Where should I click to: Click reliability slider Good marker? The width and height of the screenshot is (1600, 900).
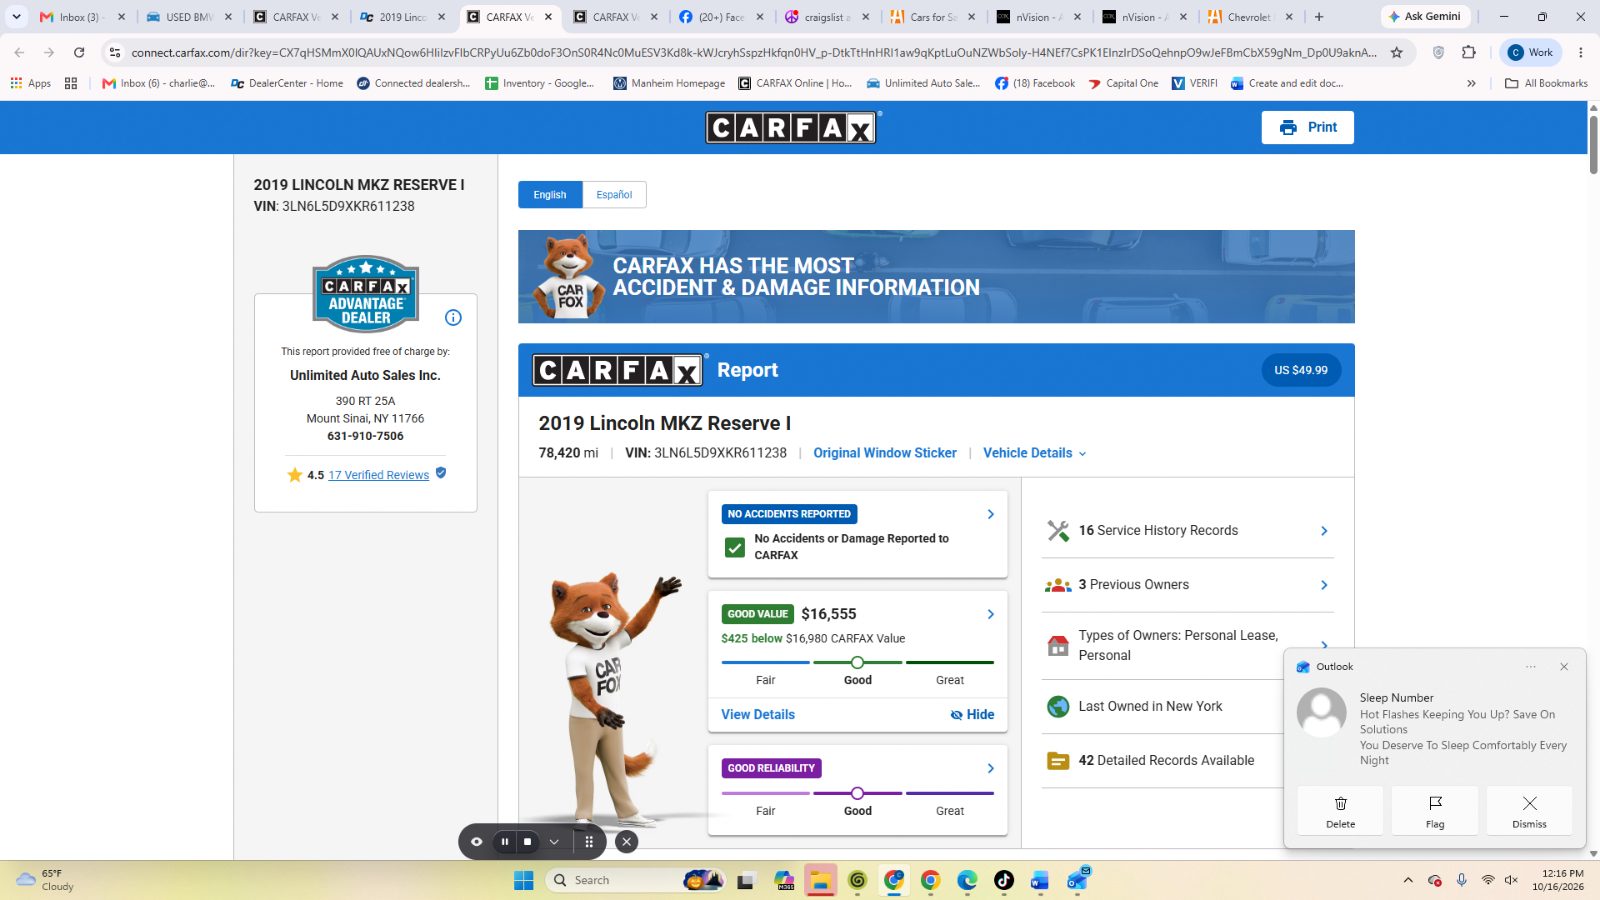pos(857,793)
